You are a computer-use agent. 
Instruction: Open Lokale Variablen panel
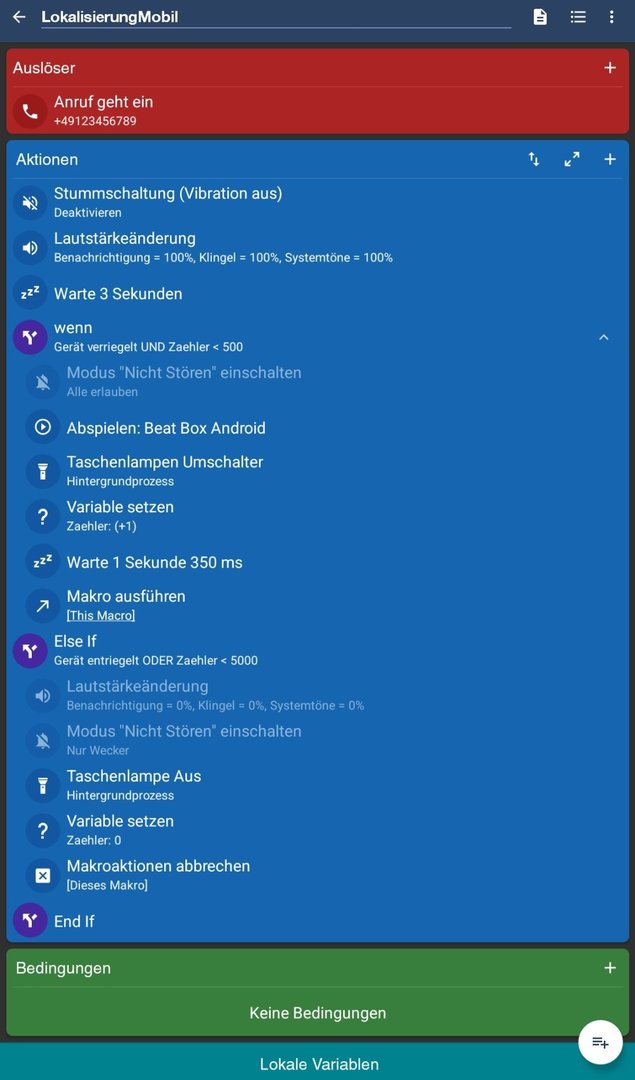coord(318,1064)
